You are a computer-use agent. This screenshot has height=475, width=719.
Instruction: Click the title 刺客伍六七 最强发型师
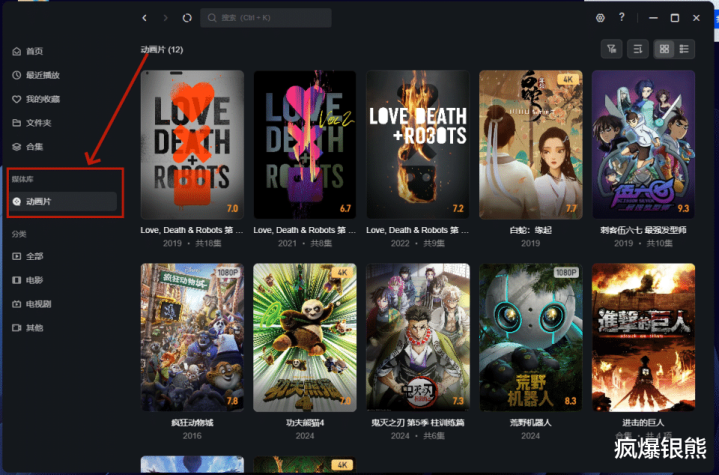643,230
